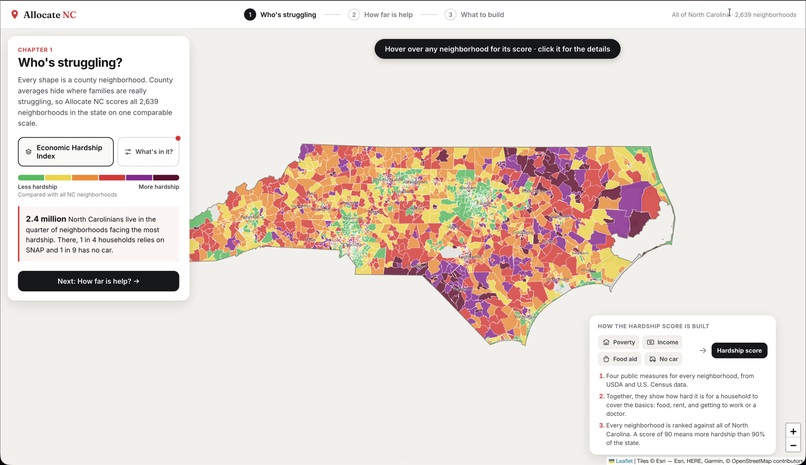Click the yellow legend color segment
The image size is (806, 465).
point(58,177)
